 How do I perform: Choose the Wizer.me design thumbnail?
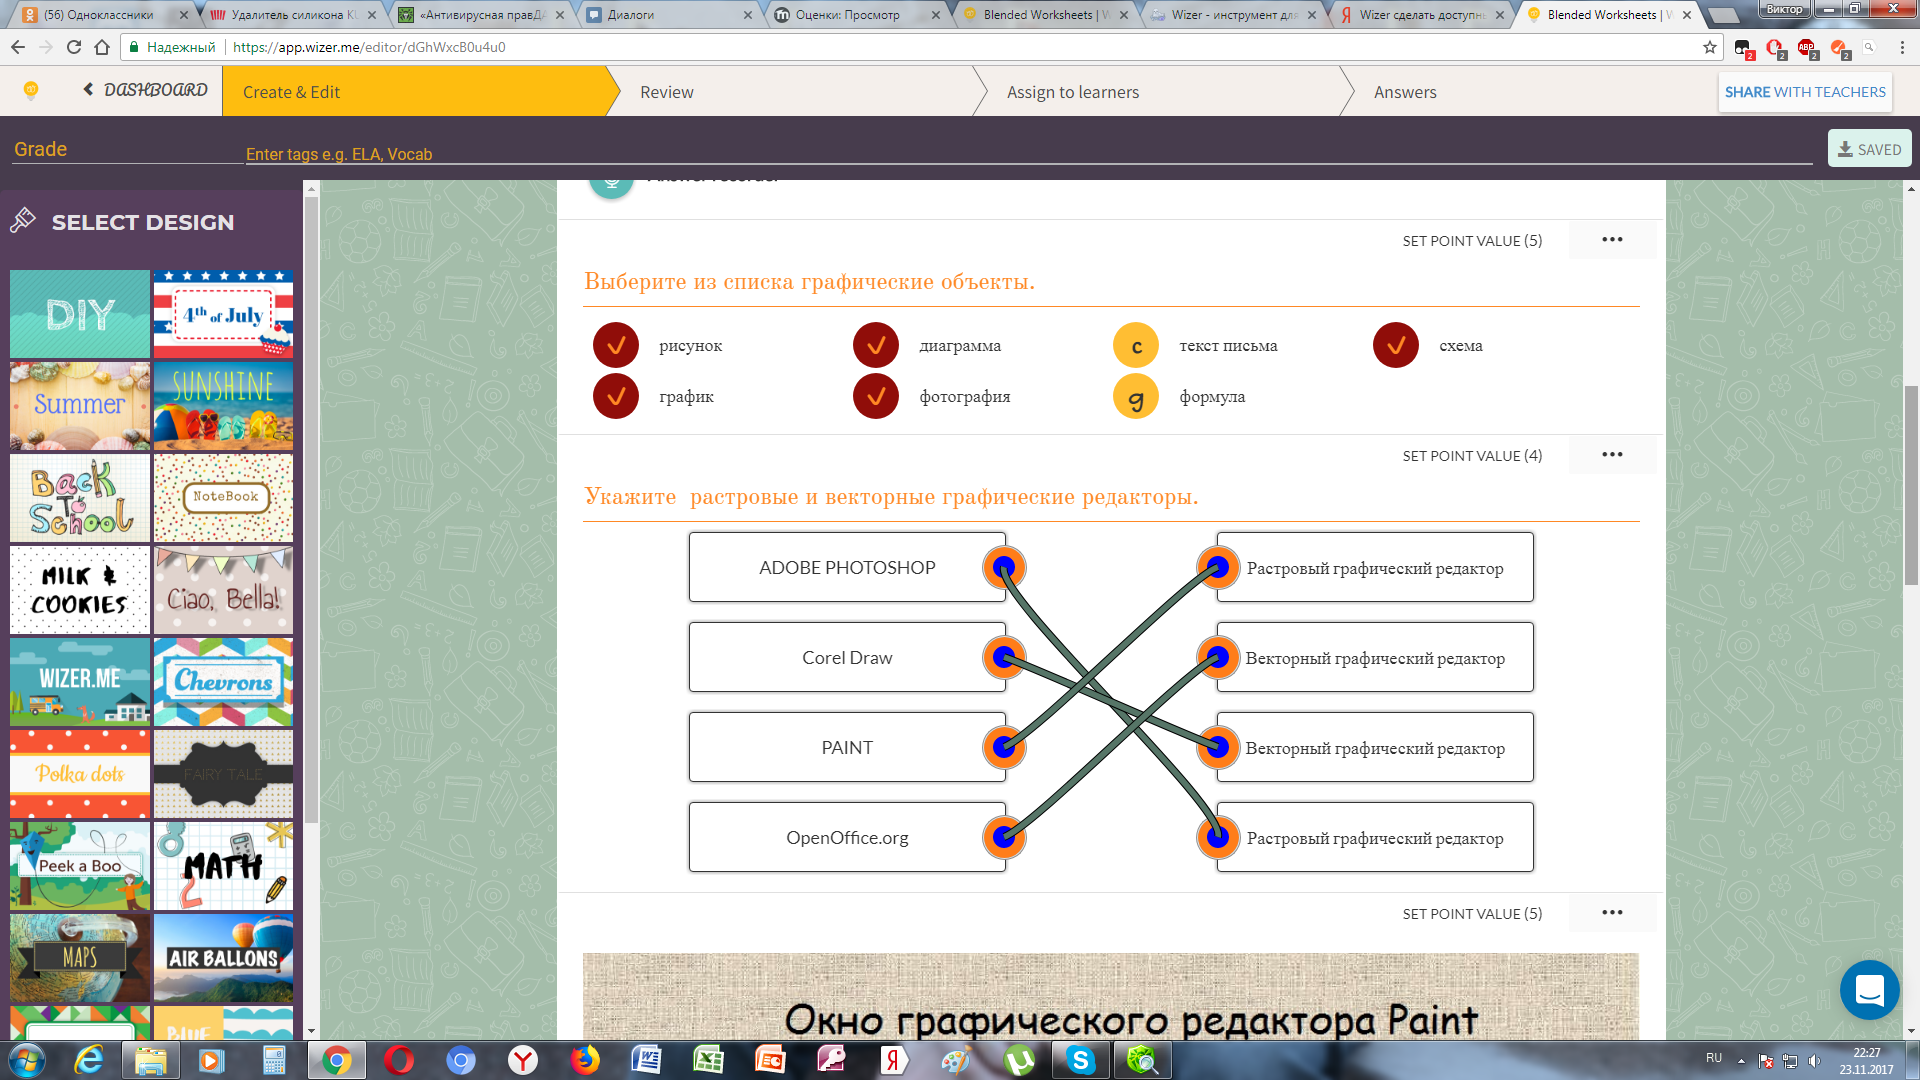(80, 682)
